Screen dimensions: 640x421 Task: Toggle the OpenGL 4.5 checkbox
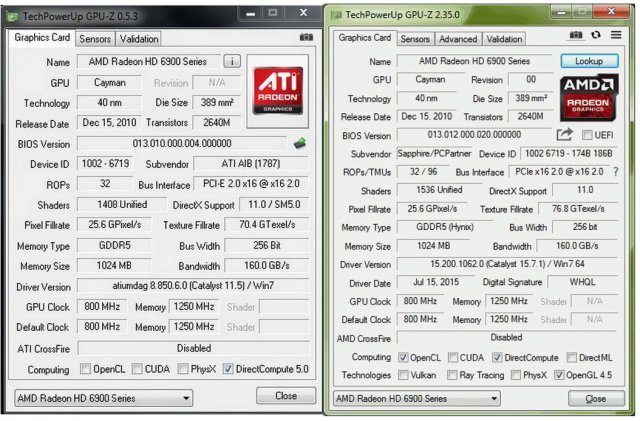[x=559, y=374]
